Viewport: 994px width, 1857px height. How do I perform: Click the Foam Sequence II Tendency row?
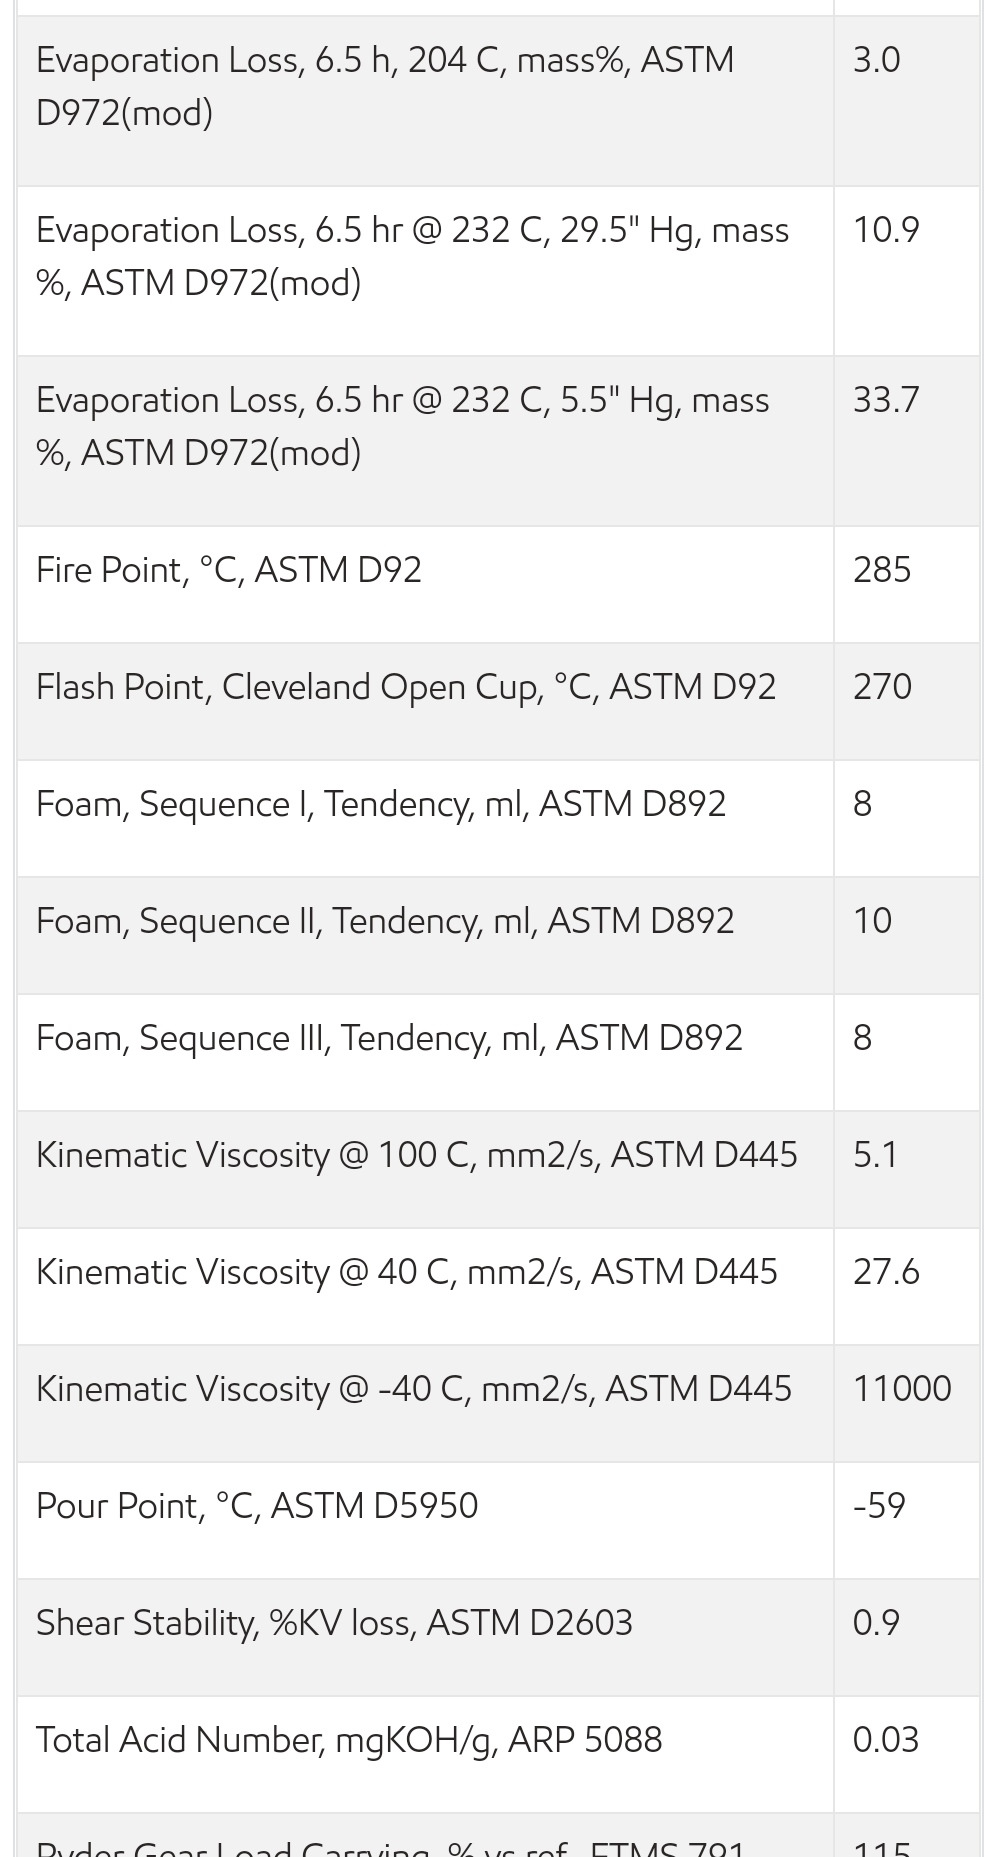pyautogui.click(x=385, y=921)
